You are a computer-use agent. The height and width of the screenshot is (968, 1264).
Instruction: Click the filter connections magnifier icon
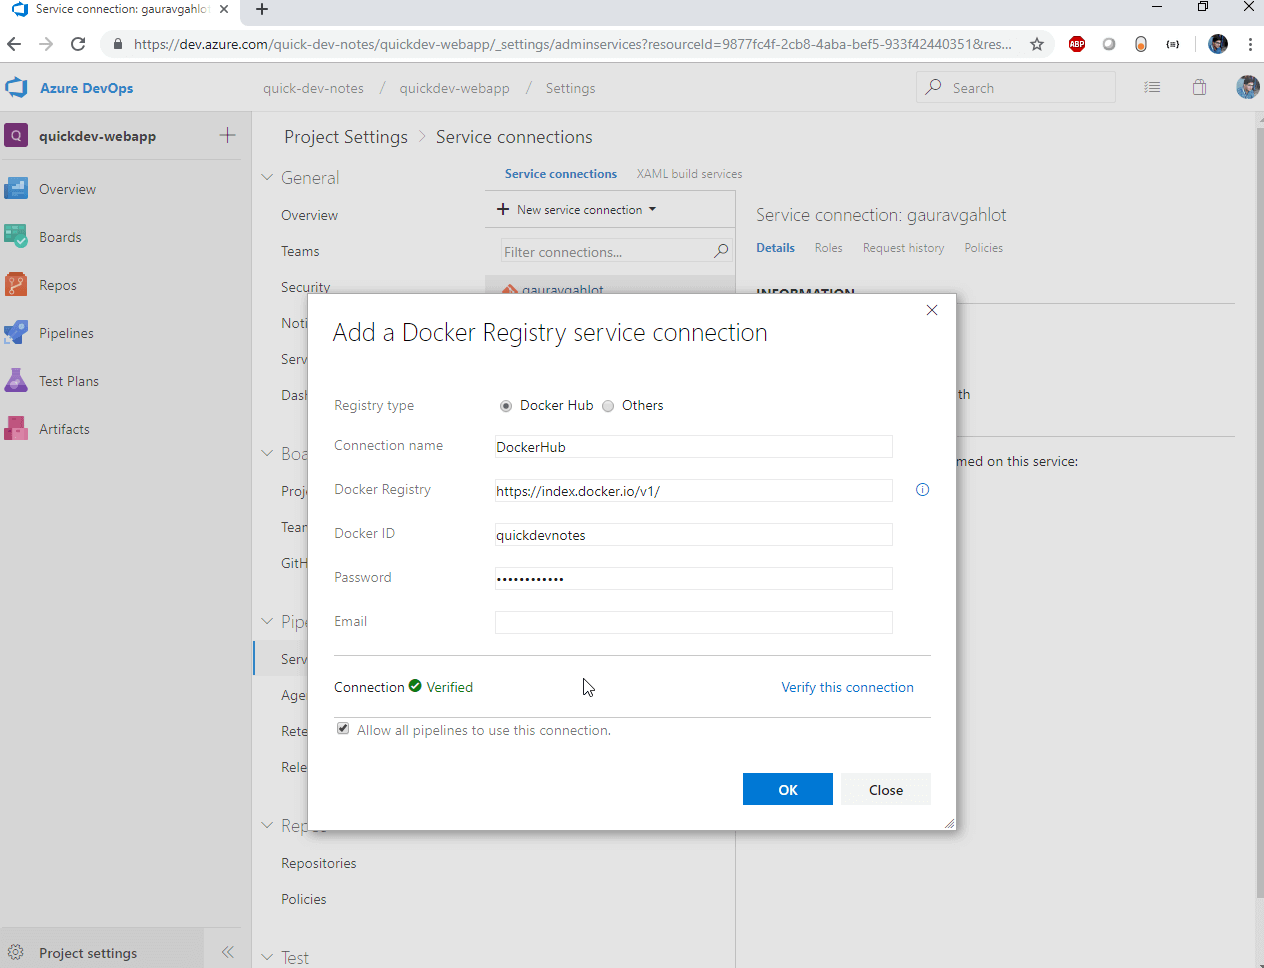[x=721, y=251]
